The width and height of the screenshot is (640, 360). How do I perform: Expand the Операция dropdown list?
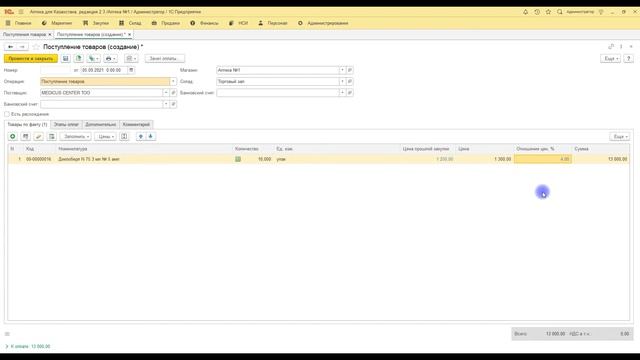[173, 82]
